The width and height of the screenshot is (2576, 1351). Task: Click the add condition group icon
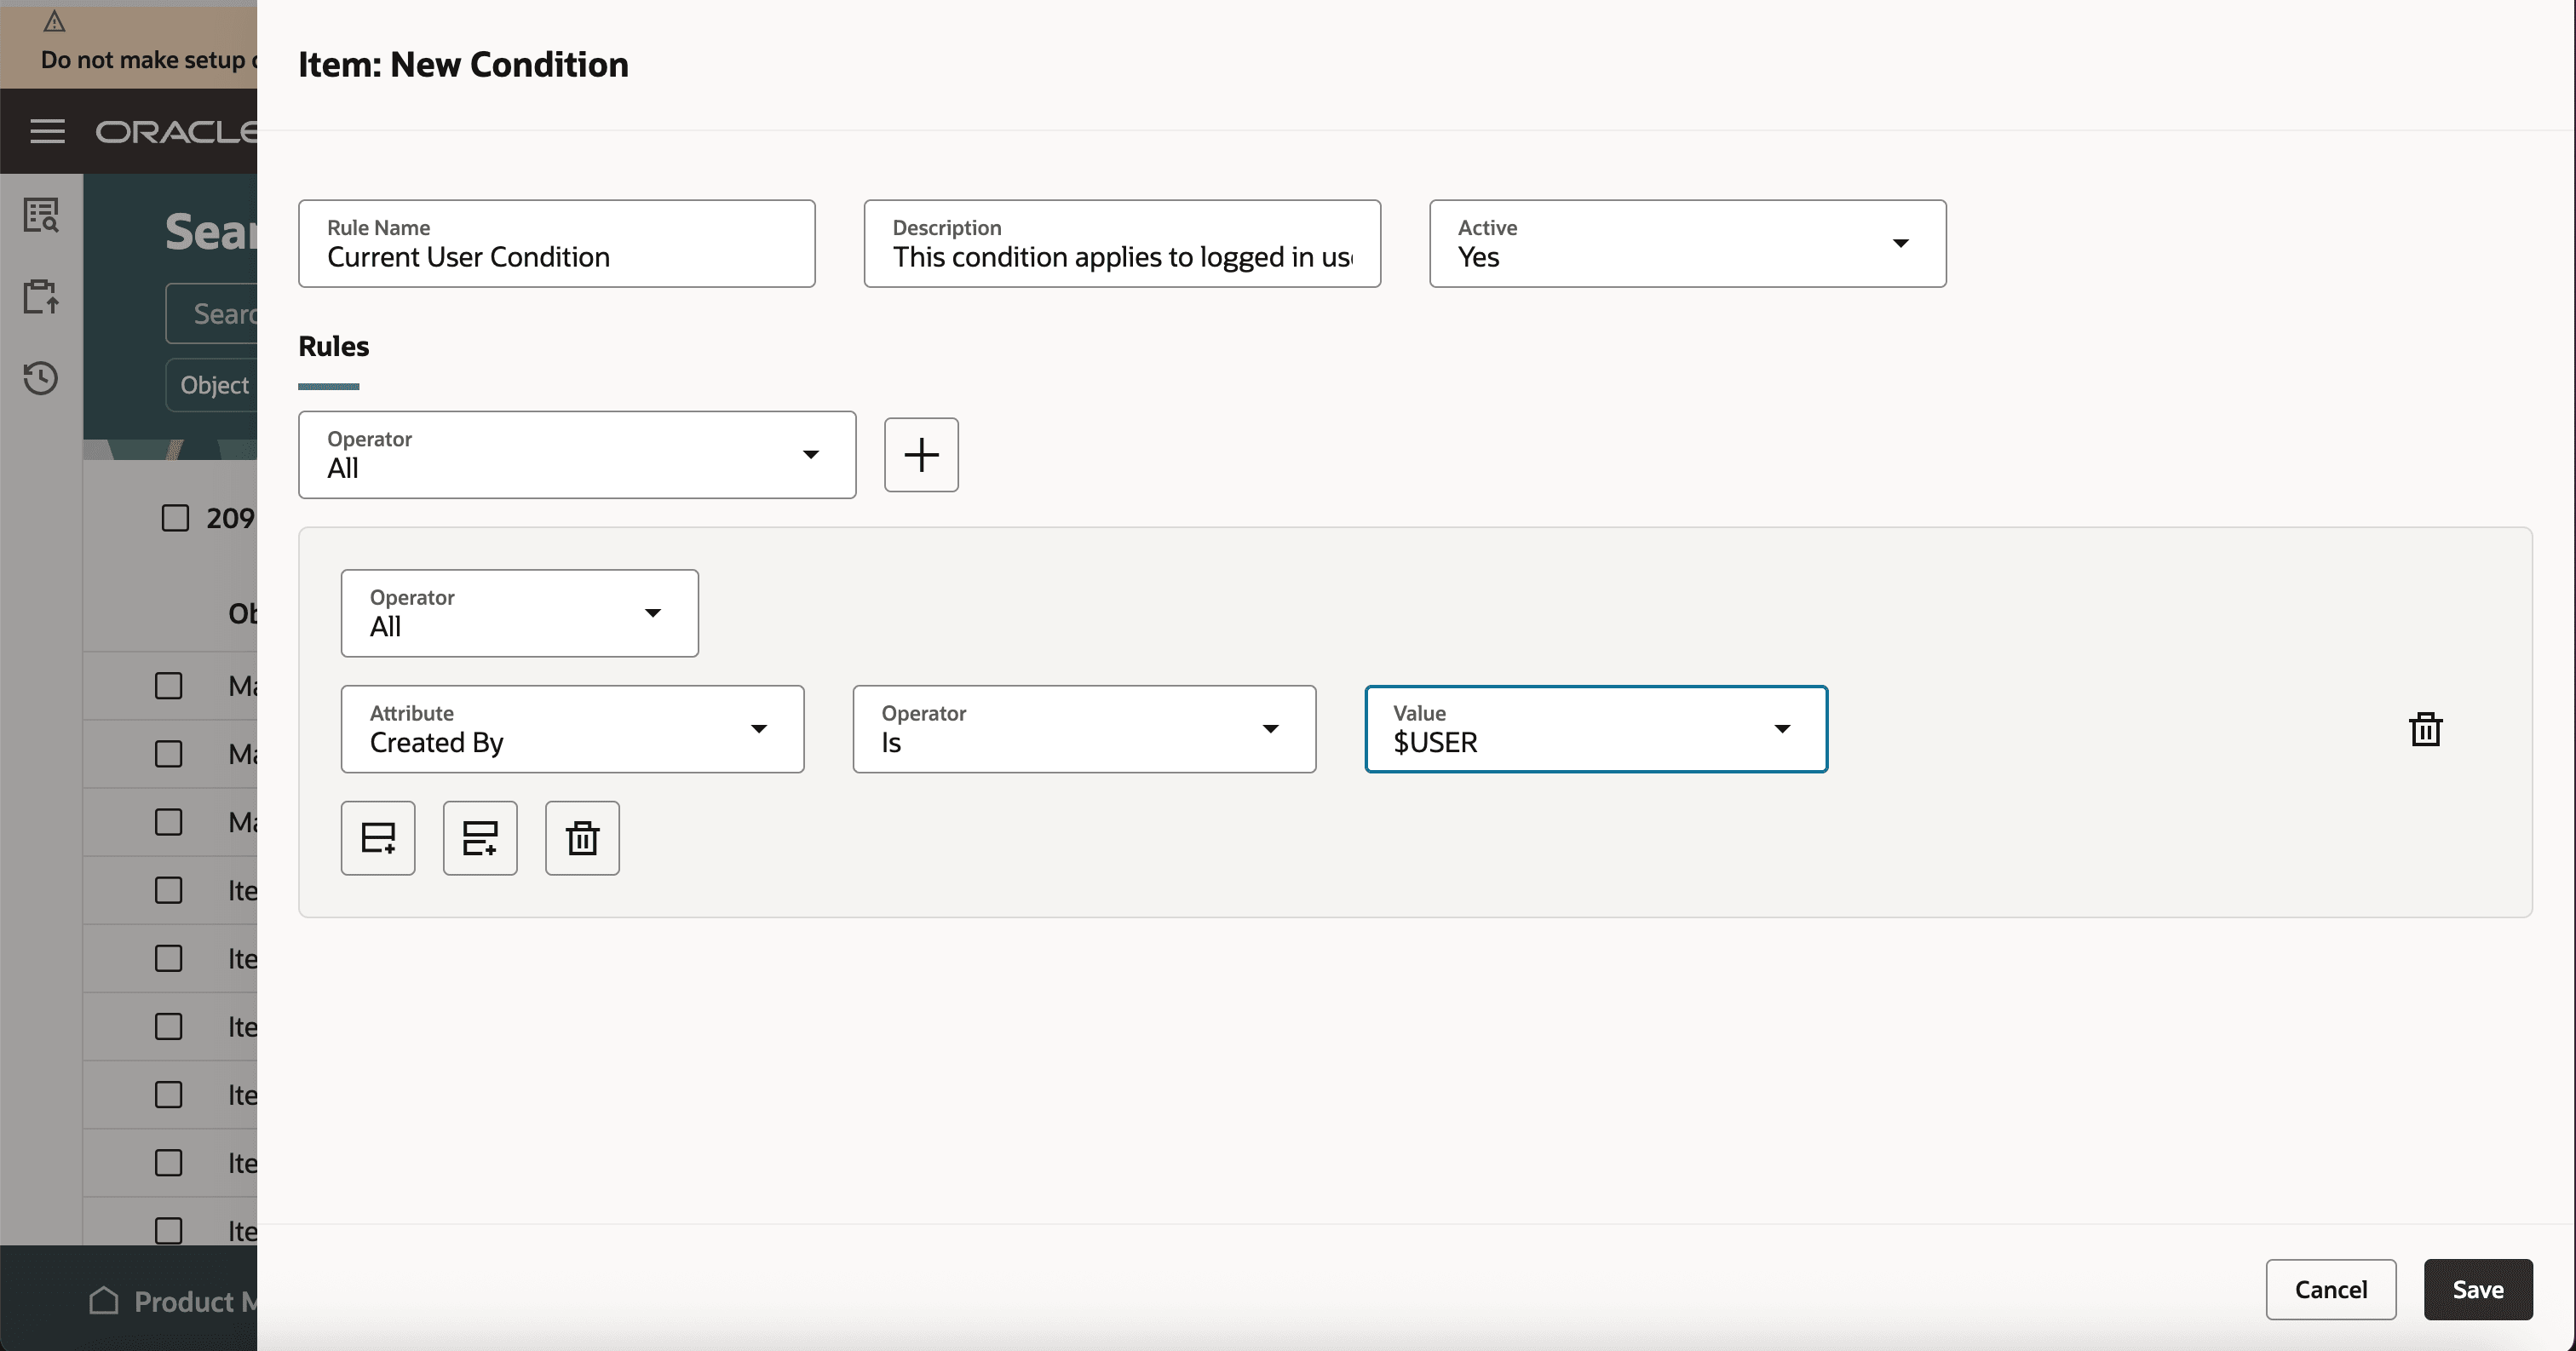tap(480, 838)
